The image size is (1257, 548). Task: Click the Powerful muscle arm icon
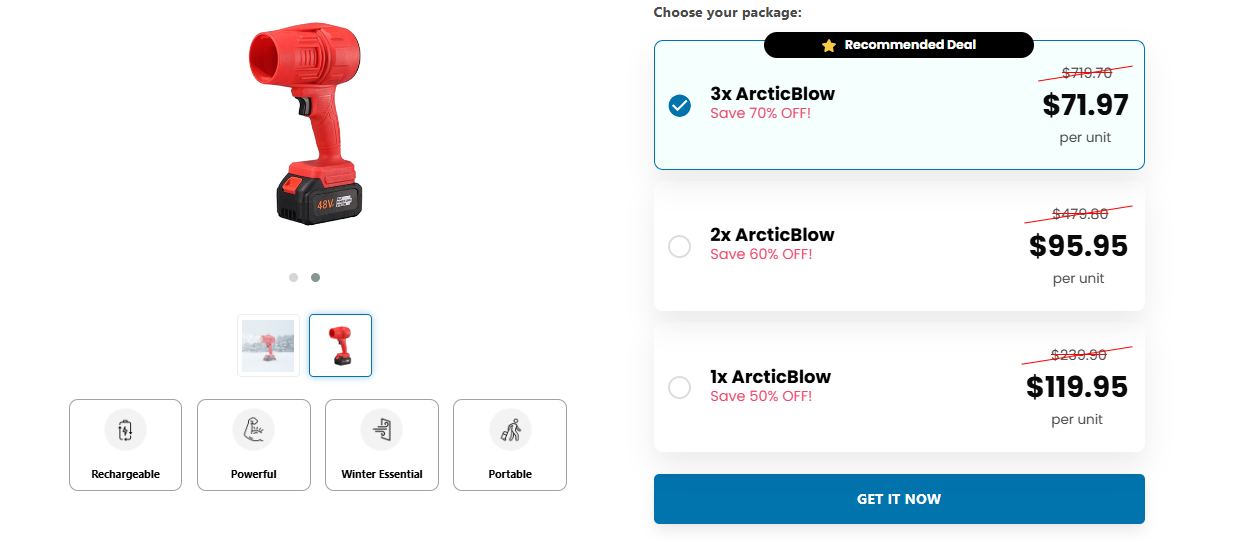(253, 431)
